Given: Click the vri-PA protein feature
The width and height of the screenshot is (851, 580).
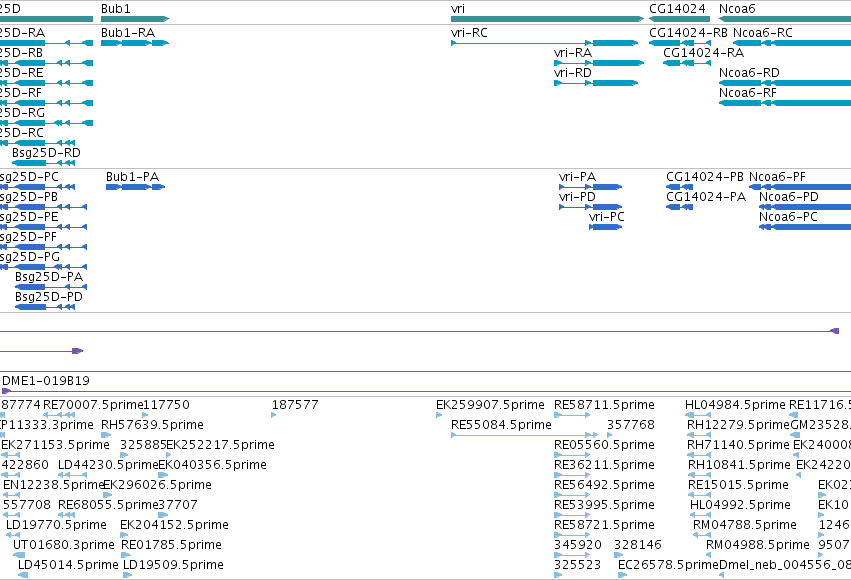Looking at the screenshot, I should pyautogui.click(x=590, y=187).
